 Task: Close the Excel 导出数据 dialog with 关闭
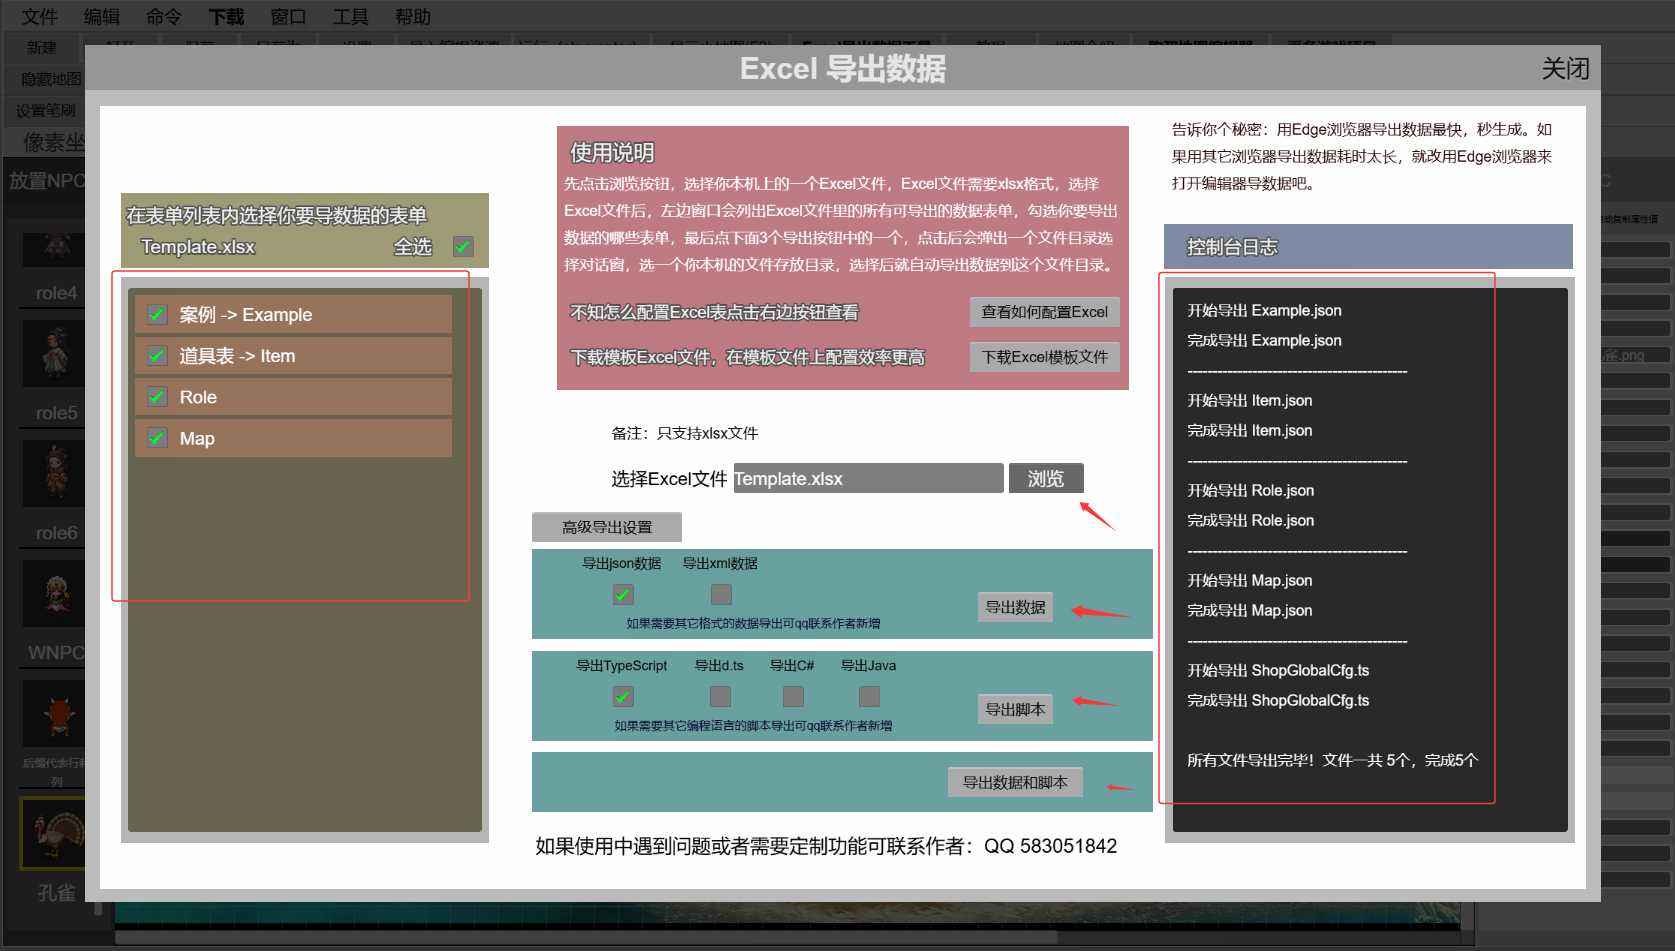[x=1565, y=68]
